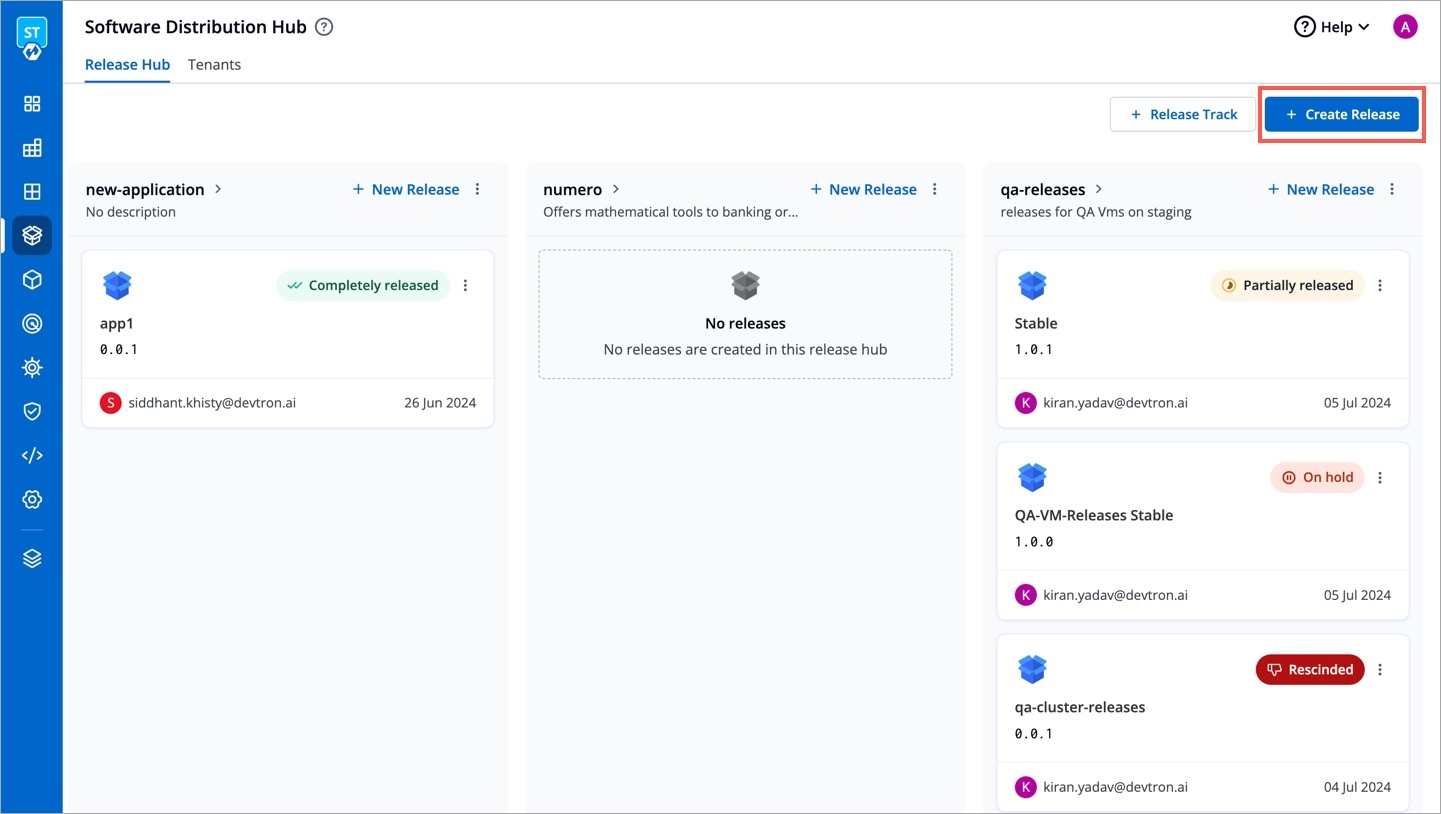Open the cube icon in sidebar

pos(32,280)
